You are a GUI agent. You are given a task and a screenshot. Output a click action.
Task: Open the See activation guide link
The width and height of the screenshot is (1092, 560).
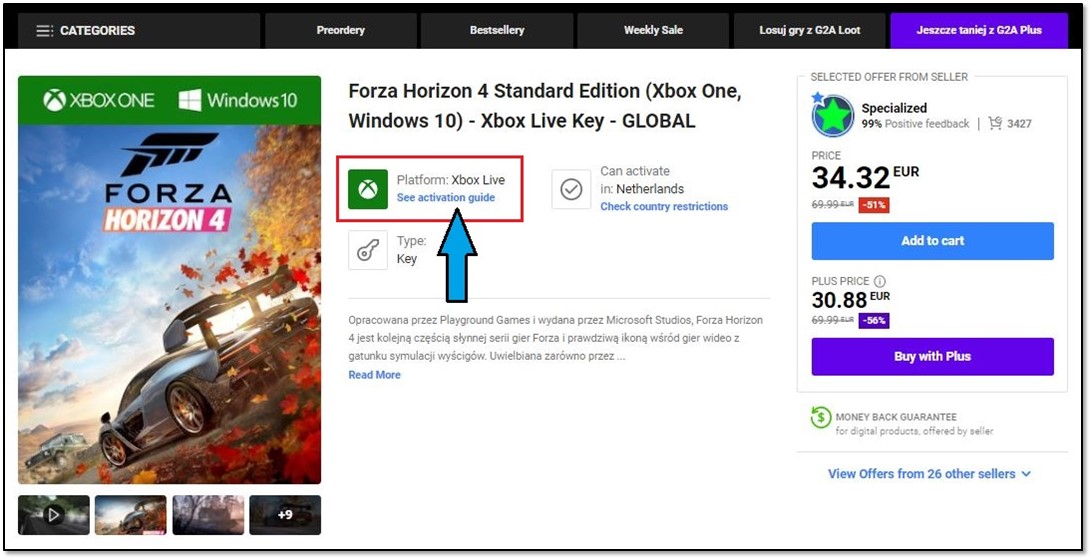pyautogui.click(x=446, y=198)
